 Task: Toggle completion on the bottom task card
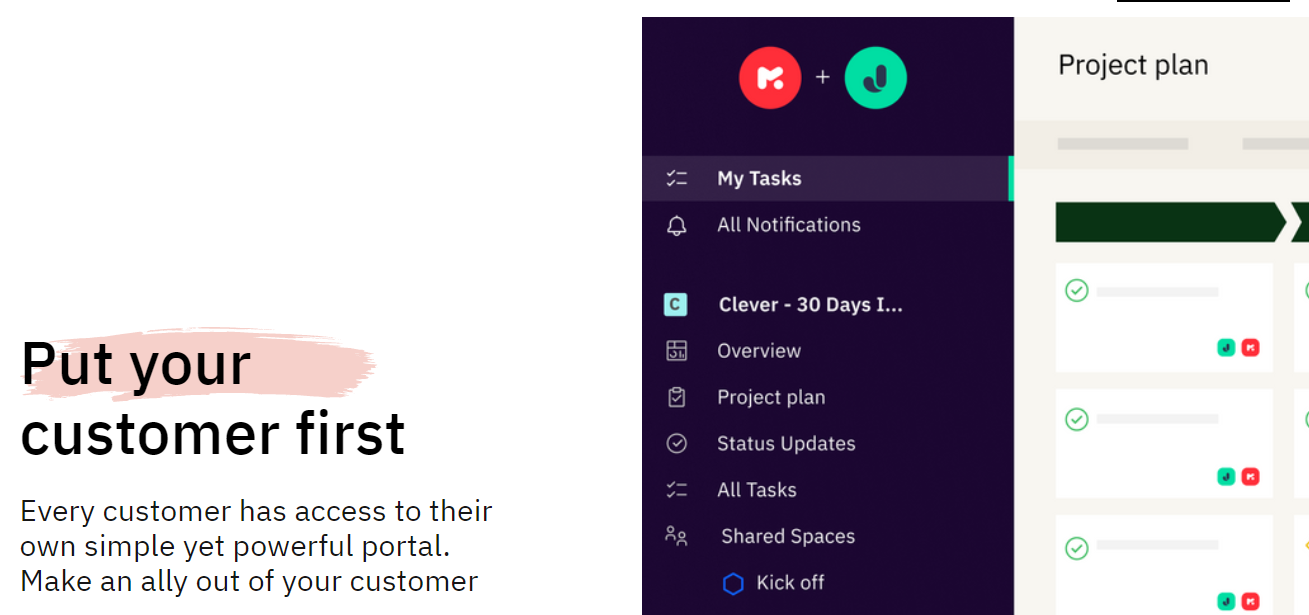1077,549
